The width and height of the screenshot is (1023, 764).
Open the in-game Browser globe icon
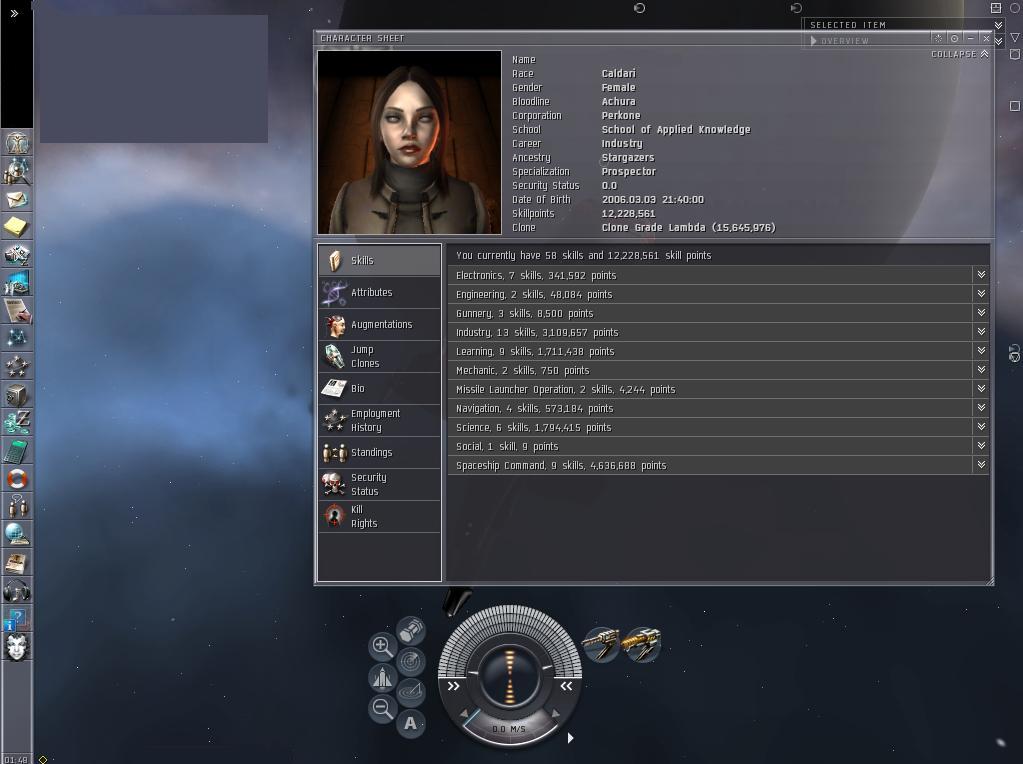[17, 534]
